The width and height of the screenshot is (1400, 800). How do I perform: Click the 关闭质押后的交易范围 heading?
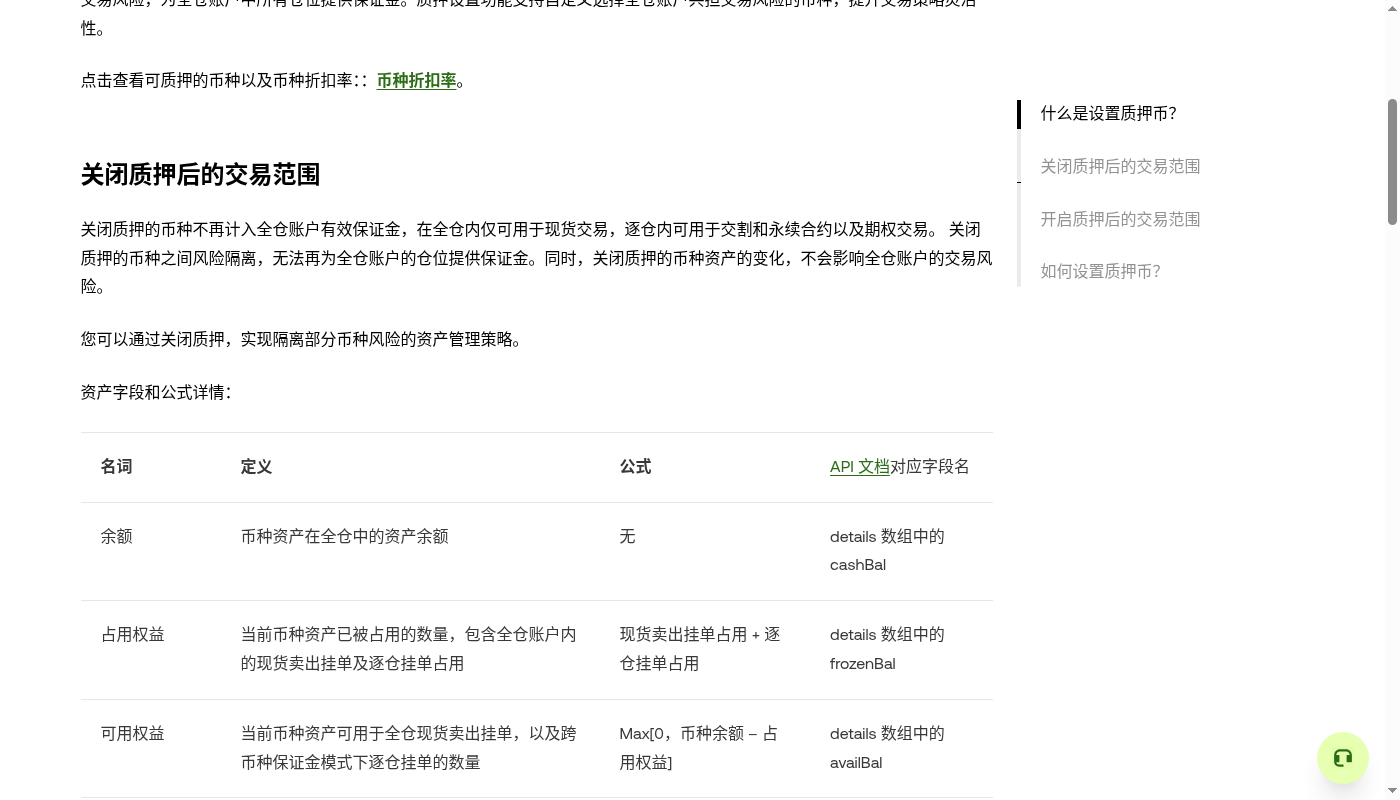200,175
